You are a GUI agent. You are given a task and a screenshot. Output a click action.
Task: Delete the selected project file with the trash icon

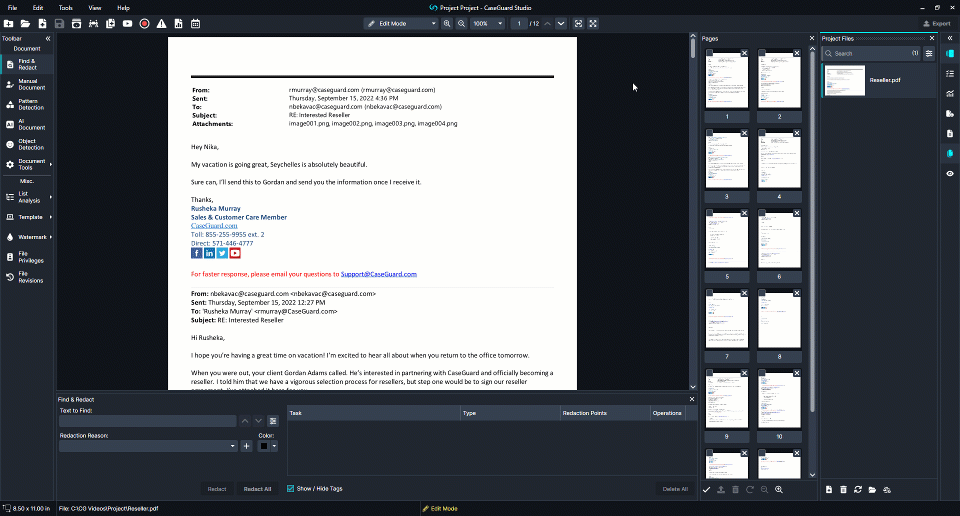click(843, 490)
